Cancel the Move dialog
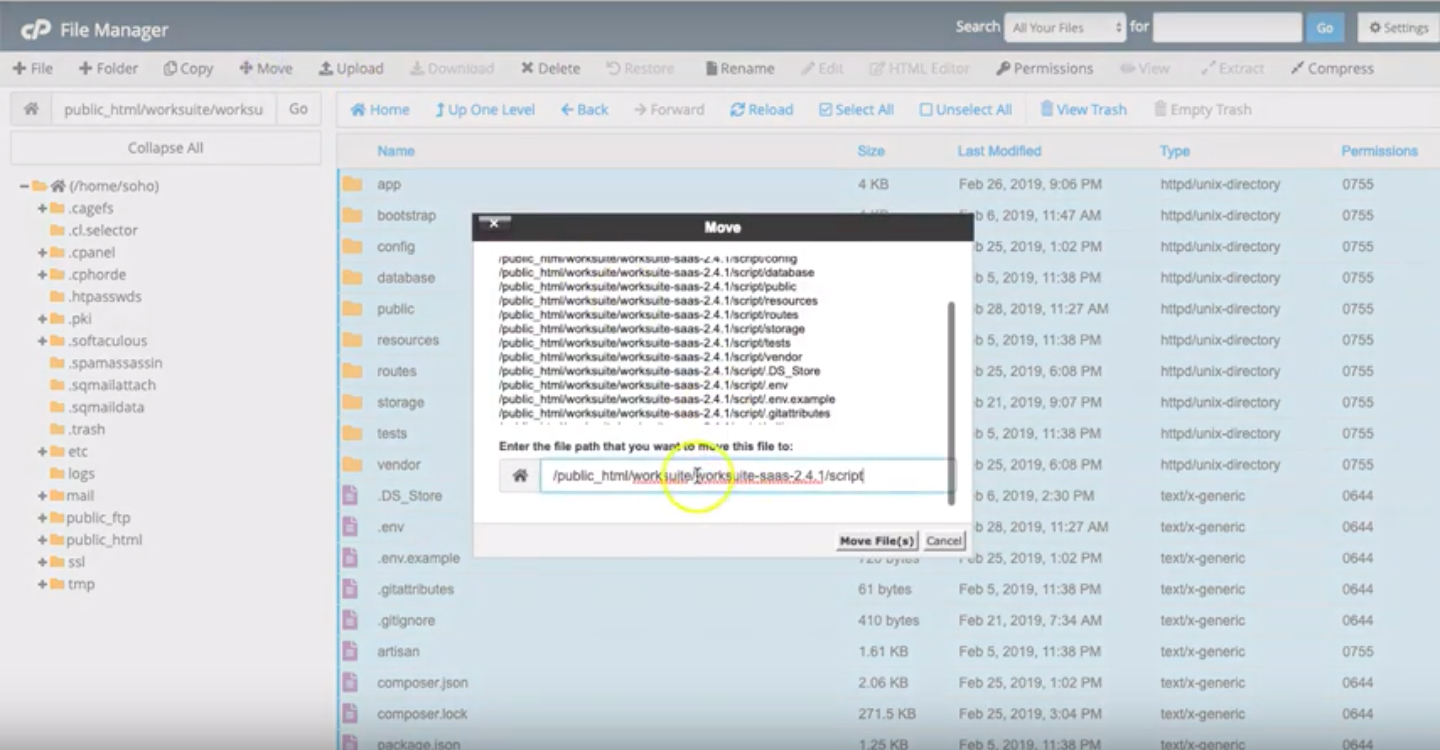1440x750 pixels. (943, 541)
